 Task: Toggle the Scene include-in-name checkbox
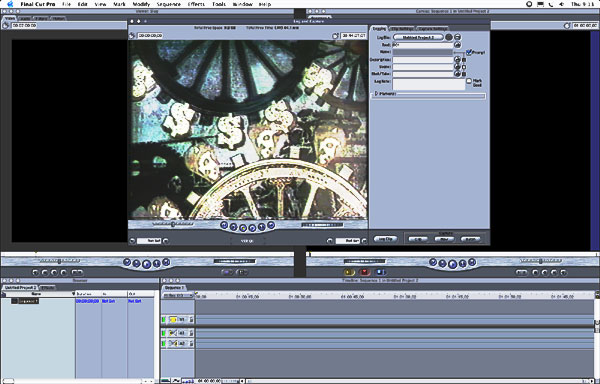[464, 67]
